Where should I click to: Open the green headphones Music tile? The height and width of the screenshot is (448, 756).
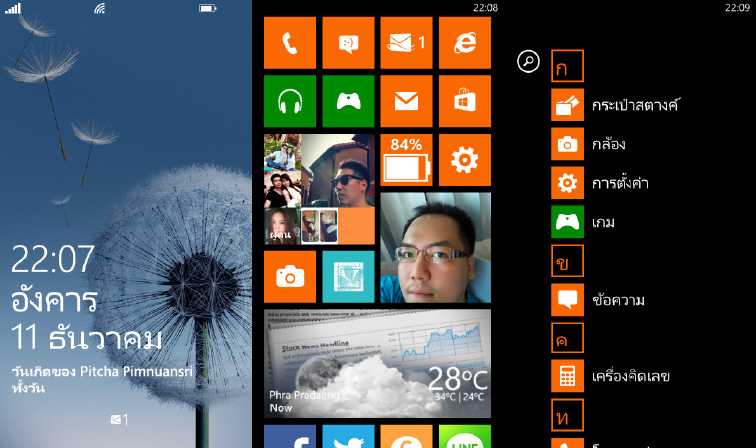tap(290, 101)
